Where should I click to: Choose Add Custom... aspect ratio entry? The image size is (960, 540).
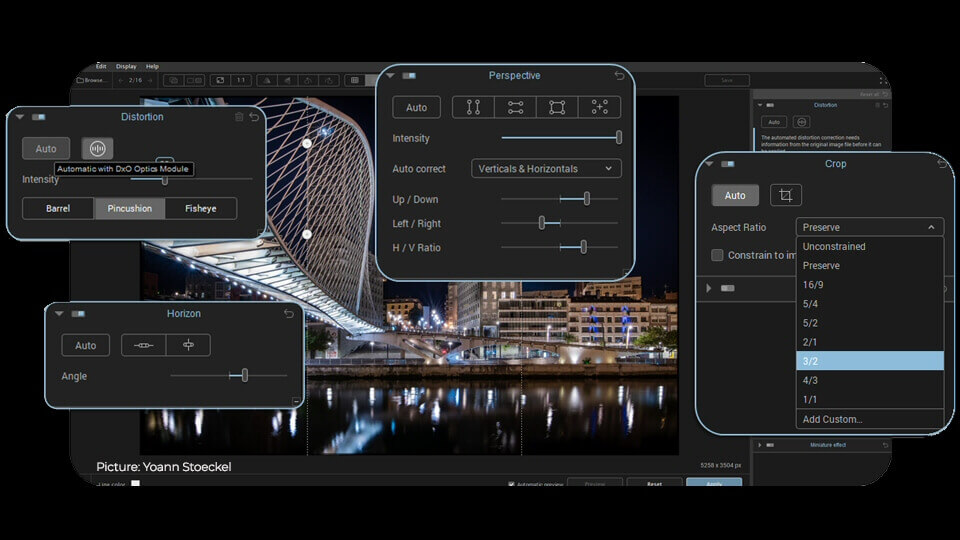pos(869,419)
